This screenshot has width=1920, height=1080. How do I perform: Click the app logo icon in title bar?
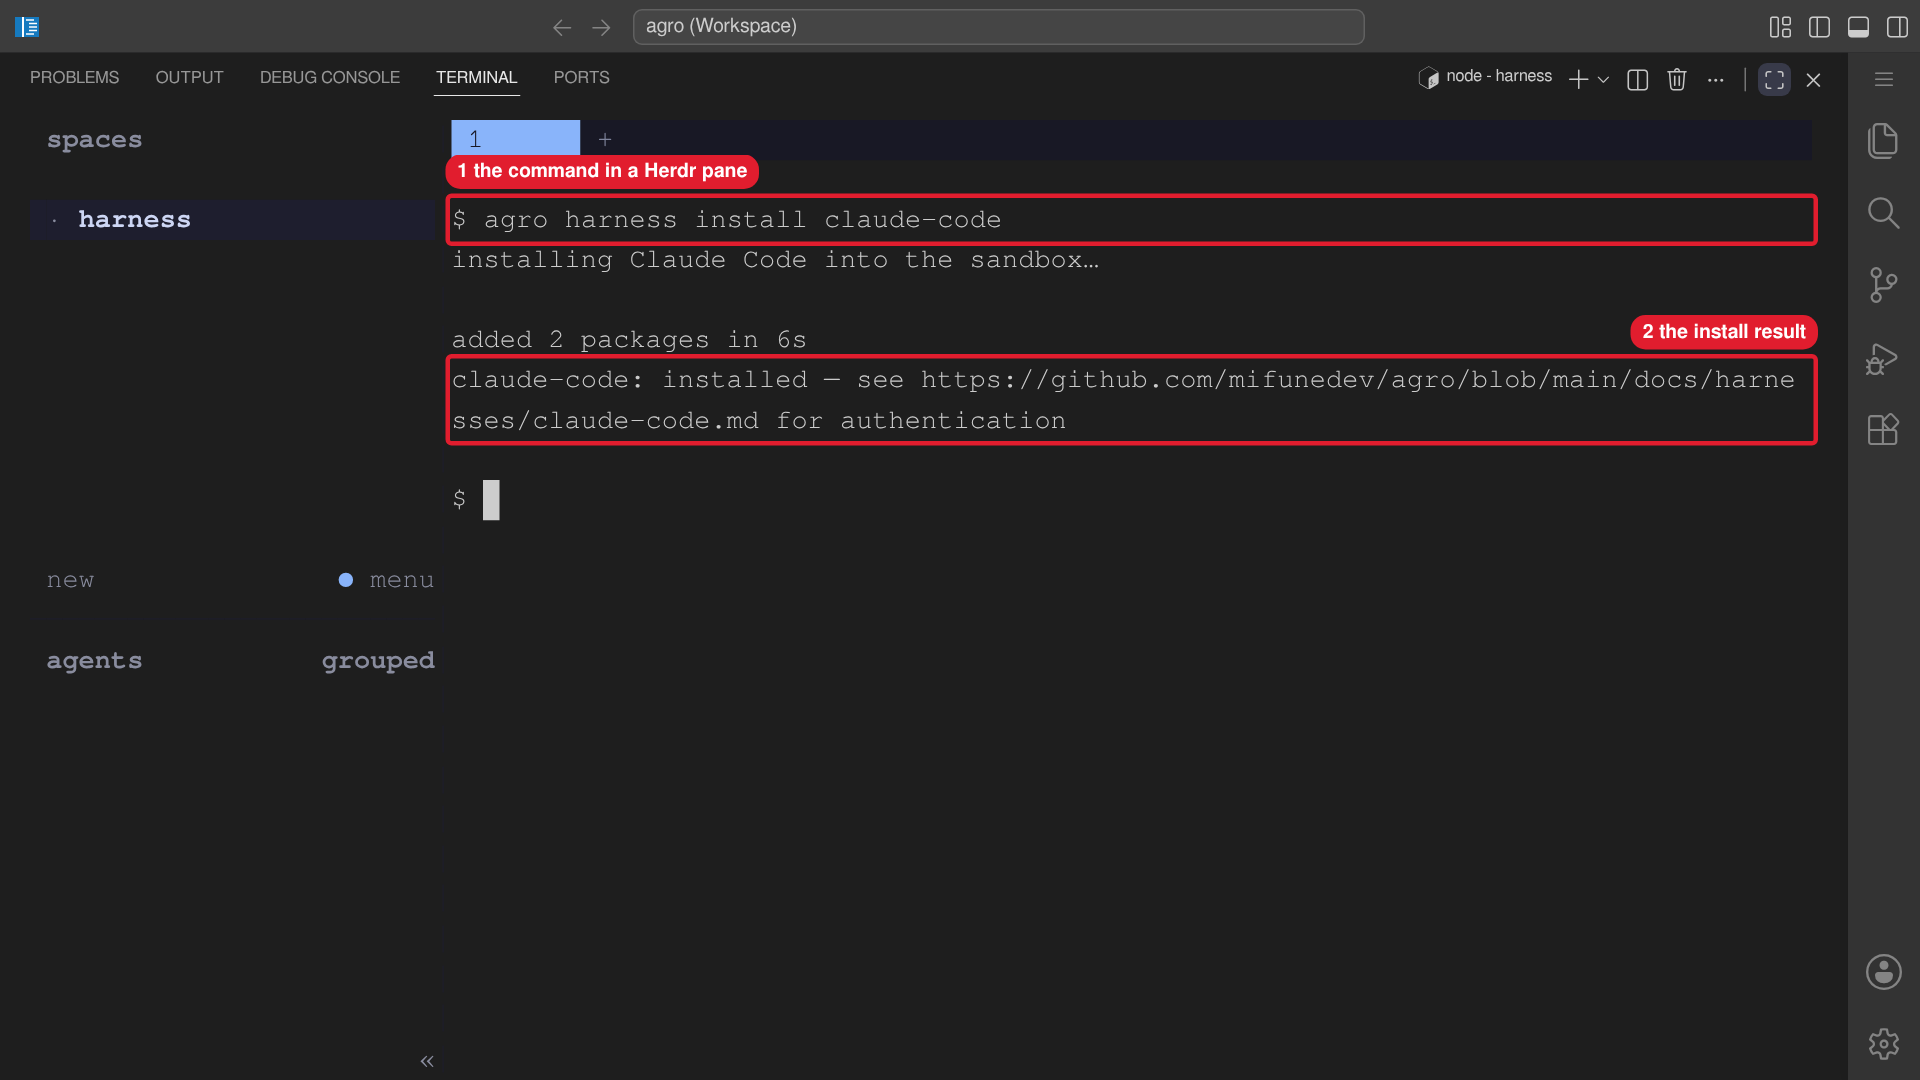27,27
